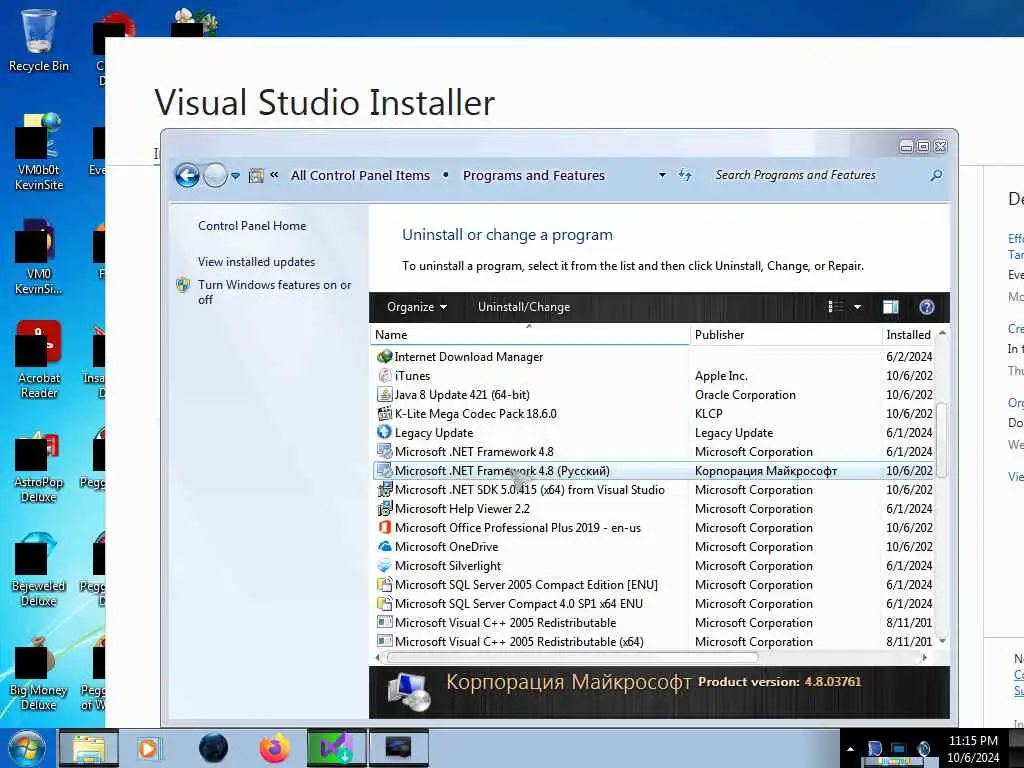This screenshot has height=768, width=1024.
Task: Click the KLCP publisher cell
Action: pyautogui.click(x=709, y=414)
